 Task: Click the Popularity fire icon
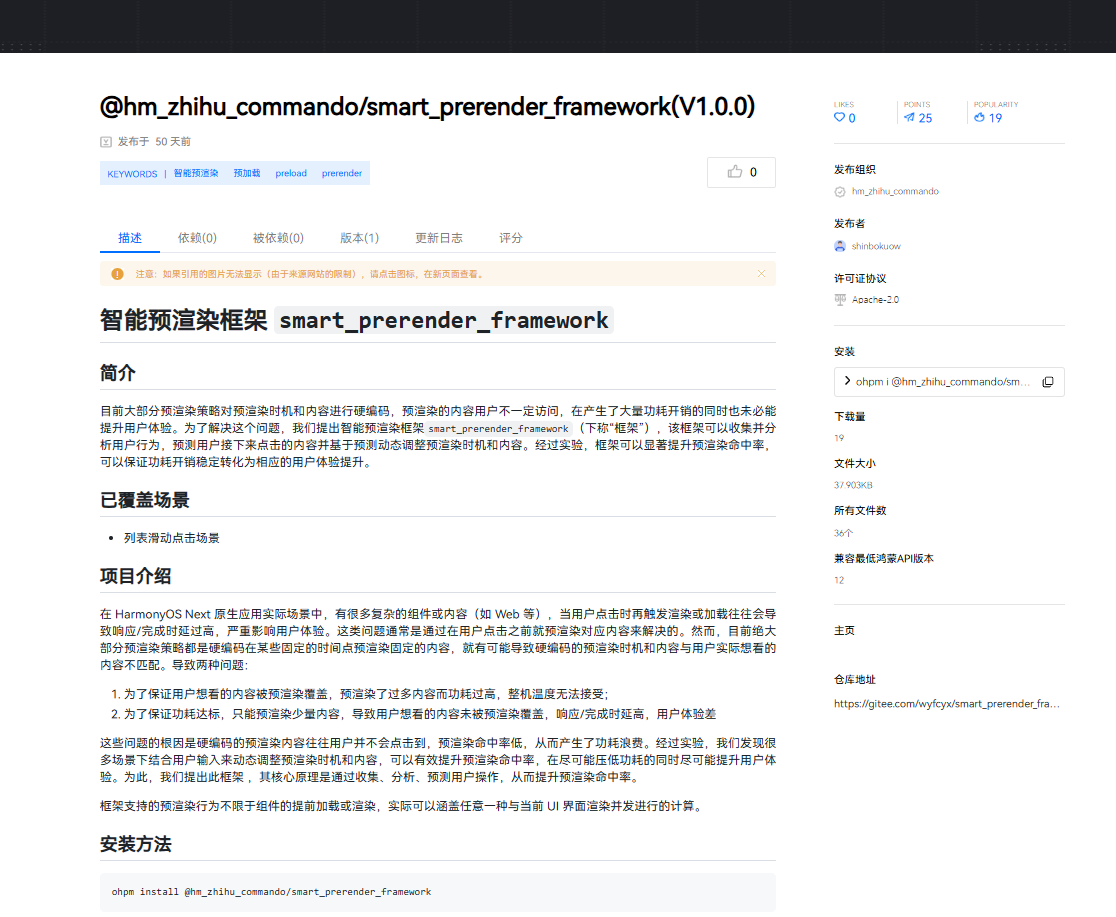click(x=978, y=117)
